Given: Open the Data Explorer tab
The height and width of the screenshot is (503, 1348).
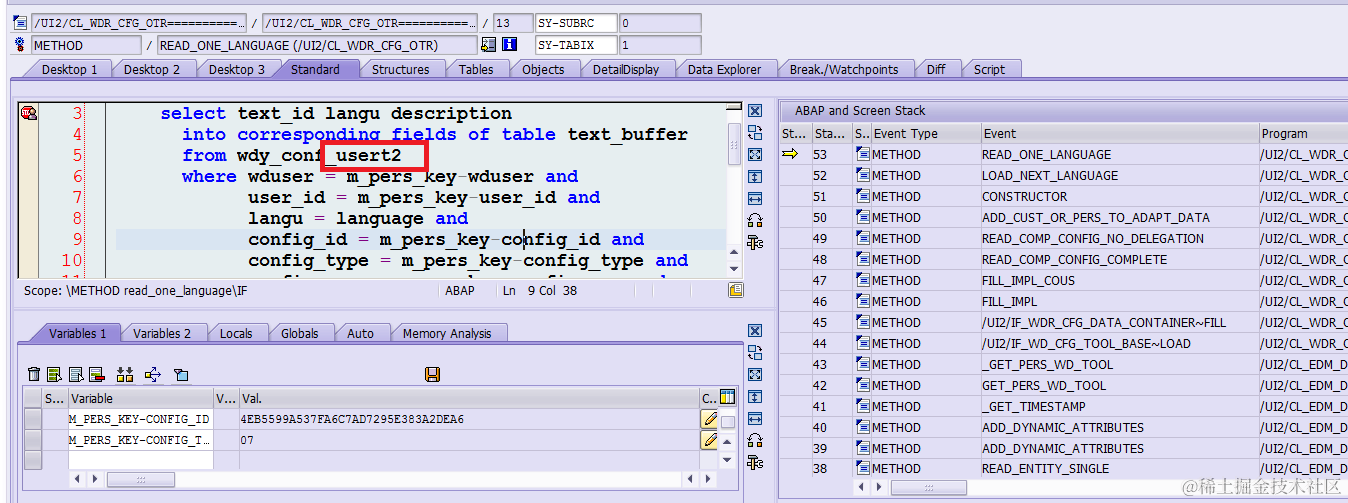Looking at the screenshot, I should pyautogui.click(x=724, y=69).
